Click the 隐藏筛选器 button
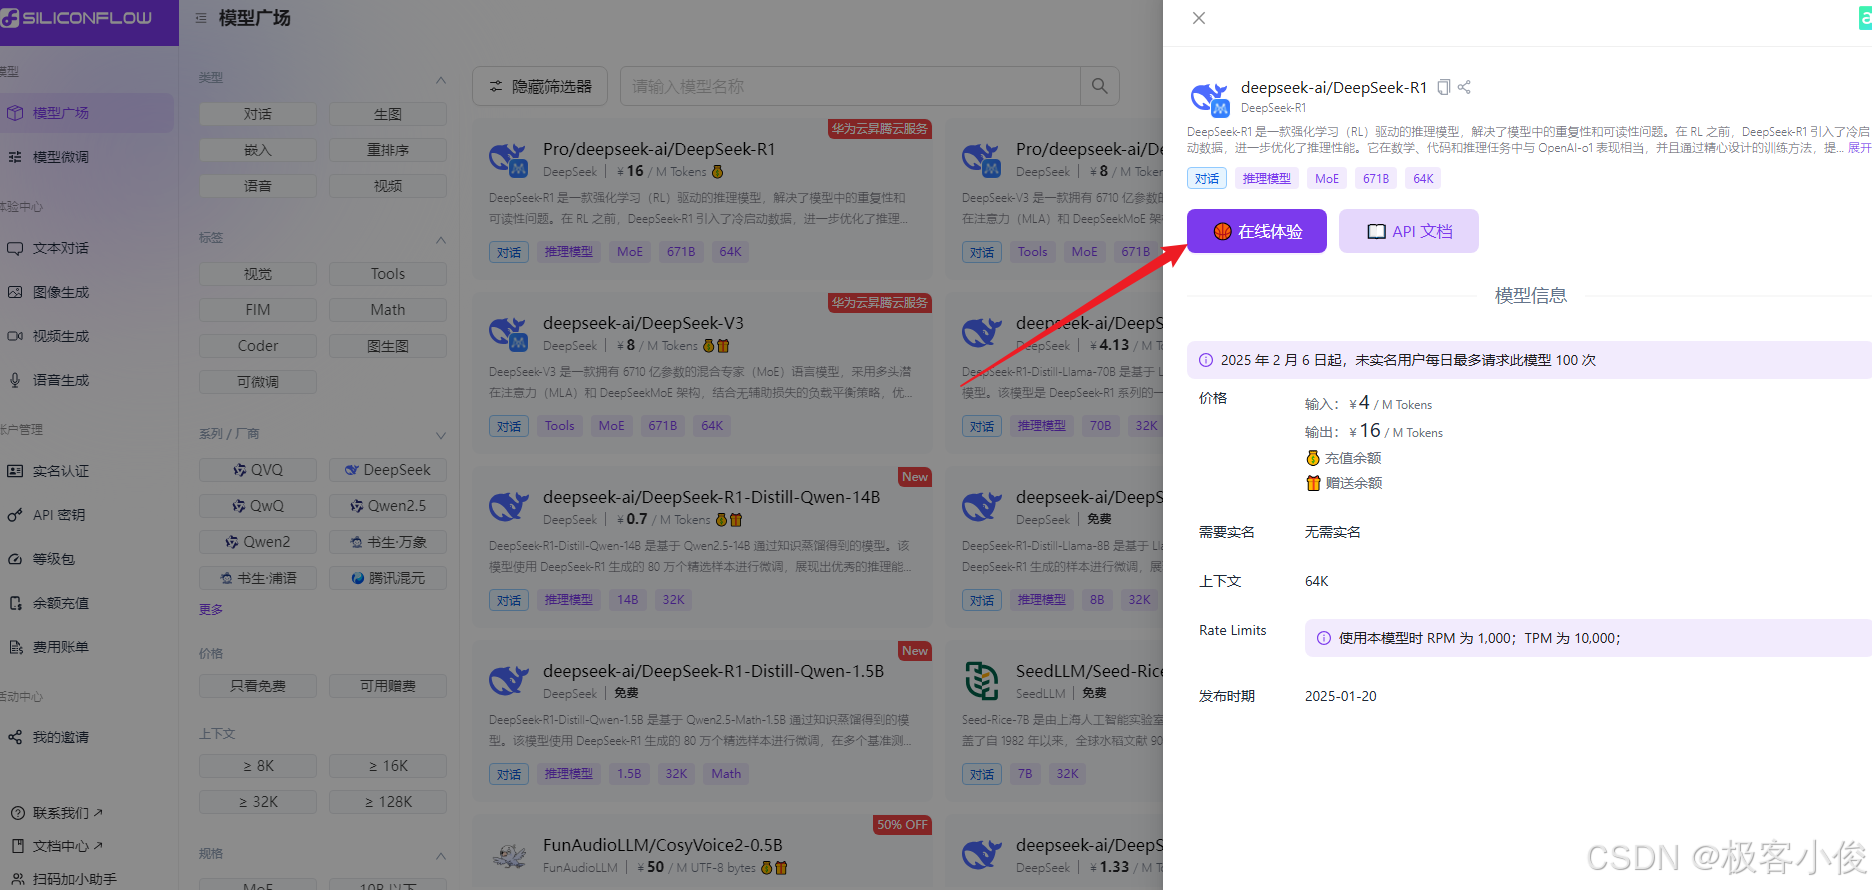Image resolution: width=1872 pixels, height=890 pixels. (540, 87)
